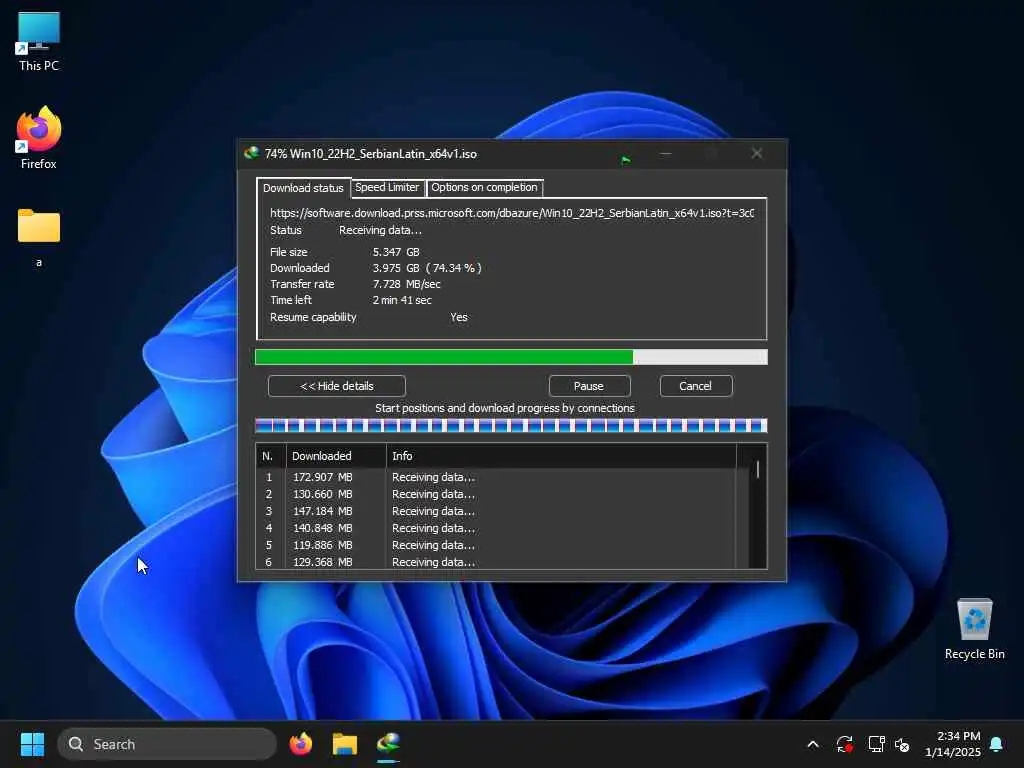Open File Explorer from the taskbar
This screenshot has height=768, width=1024.
point(345,744)
